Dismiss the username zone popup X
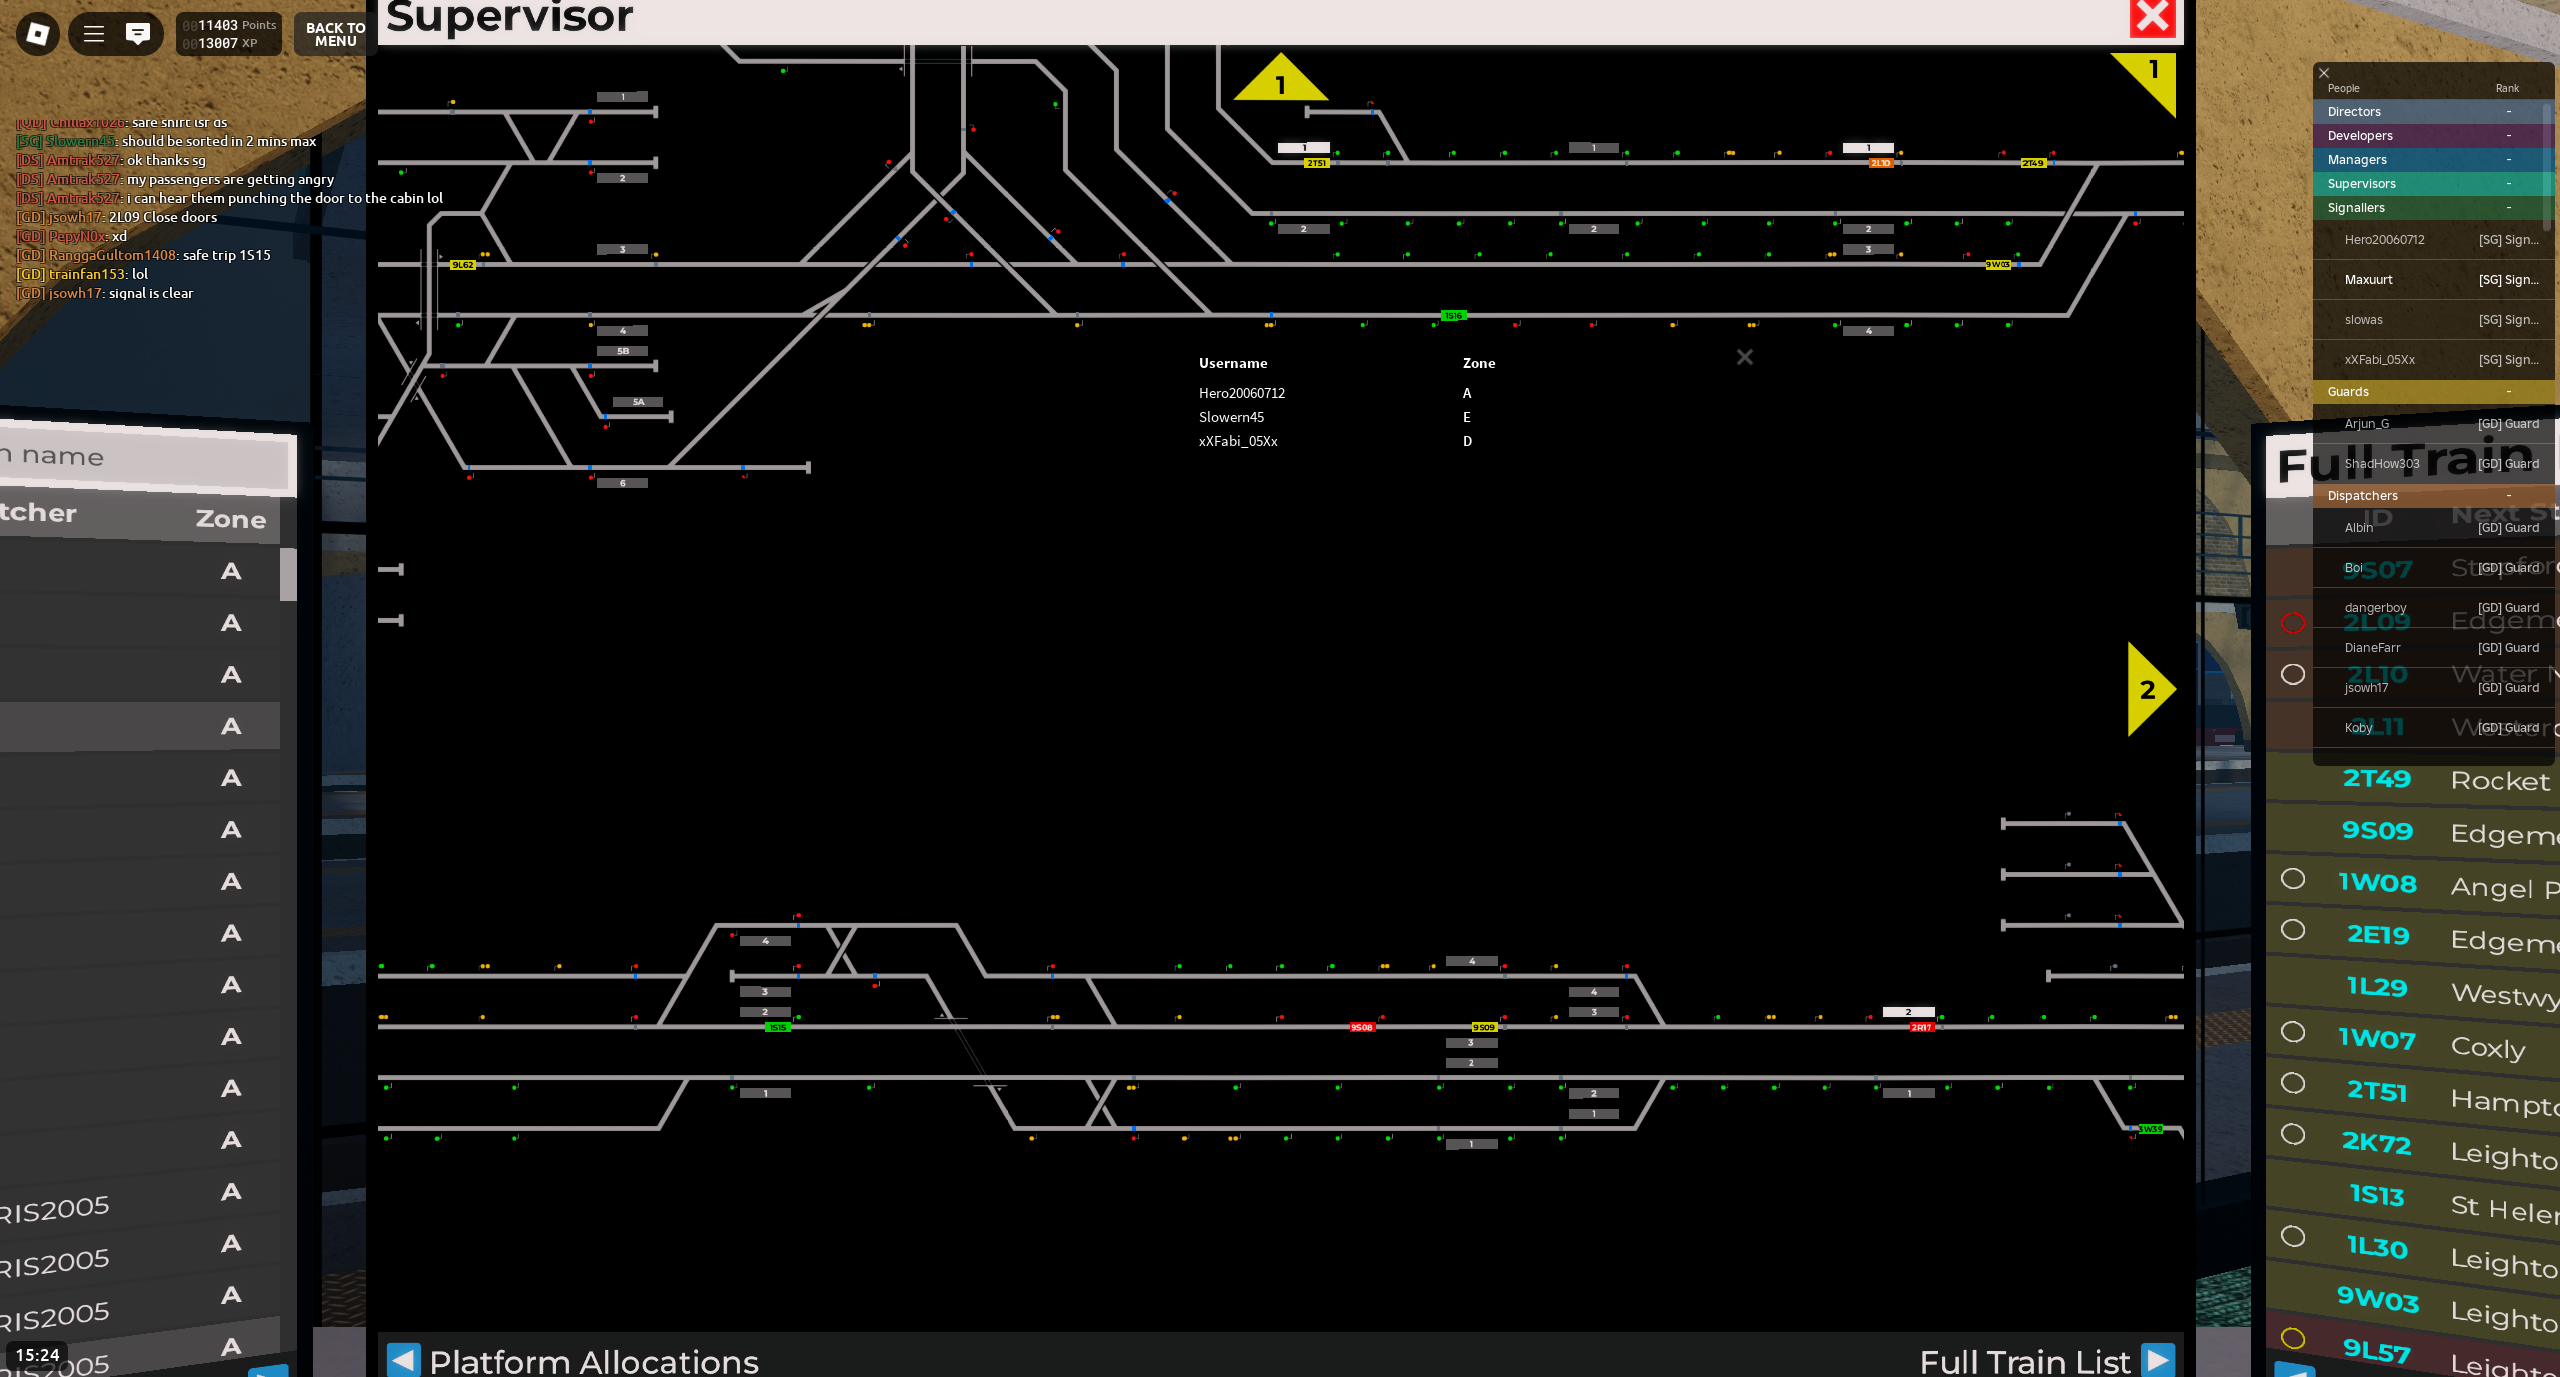The image size is (2560, 1377). tap(1744, 357)
